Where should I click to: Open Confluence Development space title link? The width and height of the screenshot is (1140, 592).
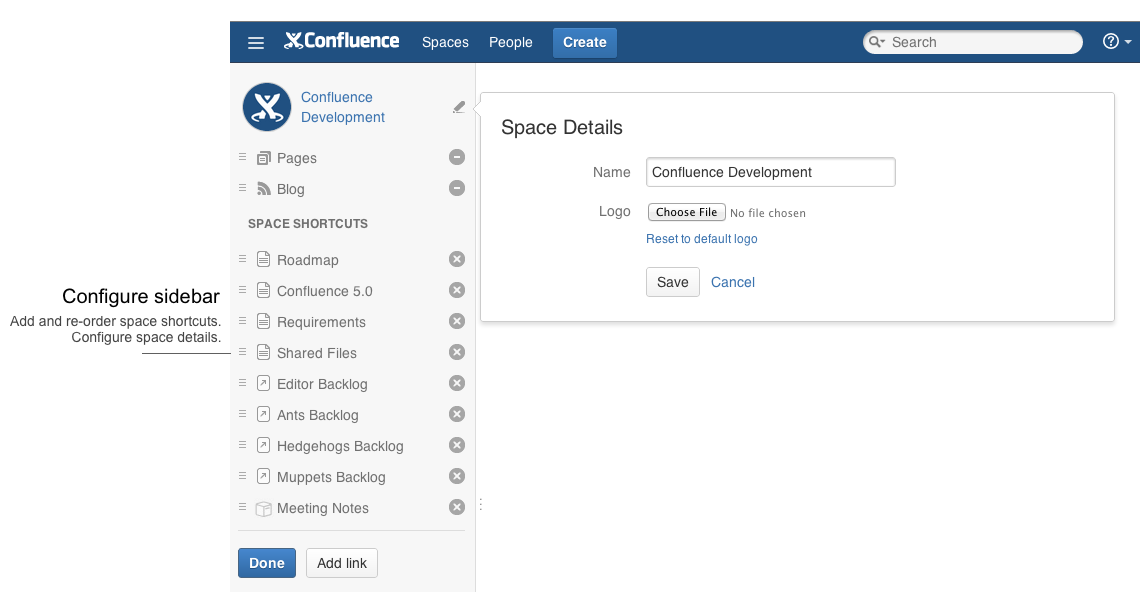342,107
